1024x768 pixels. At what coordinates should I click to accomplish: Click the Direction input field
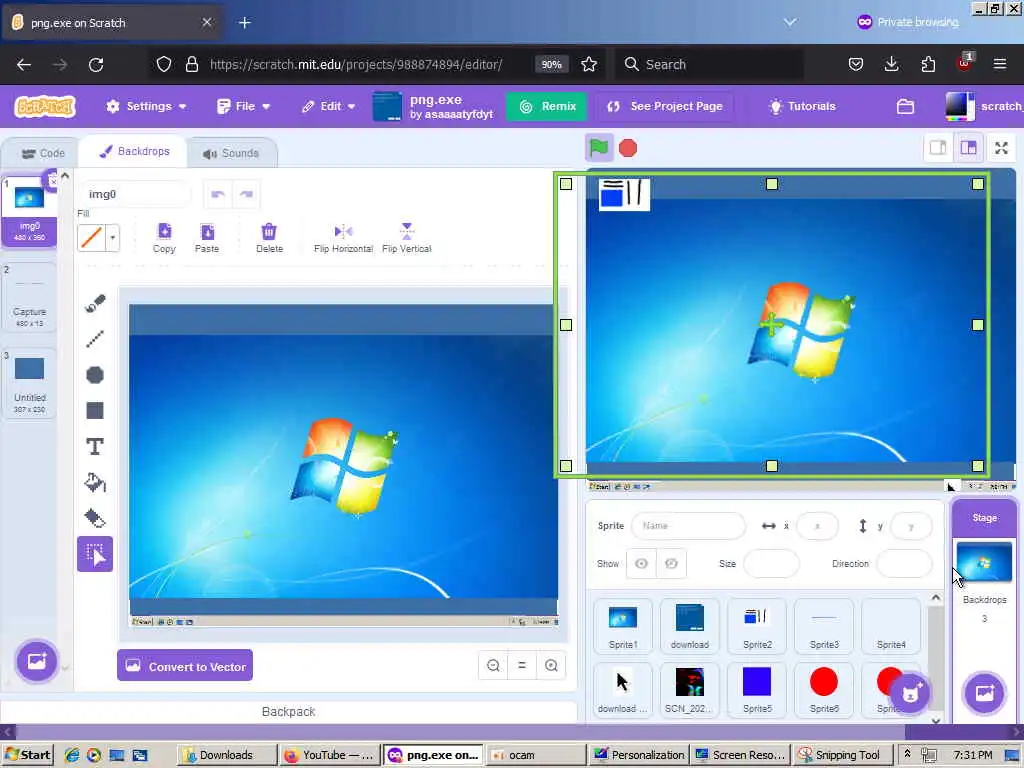point(904,564)
